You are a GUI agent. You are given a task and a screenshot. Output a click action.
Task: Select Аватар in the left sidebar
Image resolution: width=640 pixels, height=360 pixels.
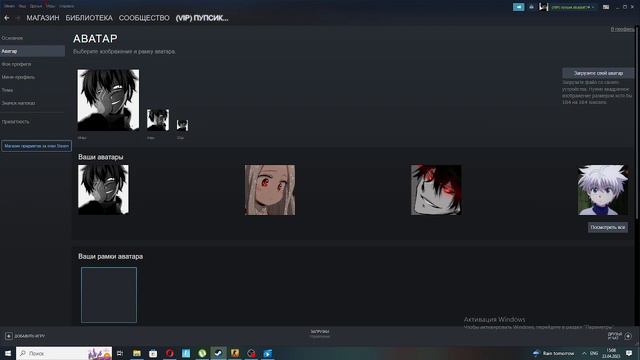pyautogui.click(x=33, y=51)
